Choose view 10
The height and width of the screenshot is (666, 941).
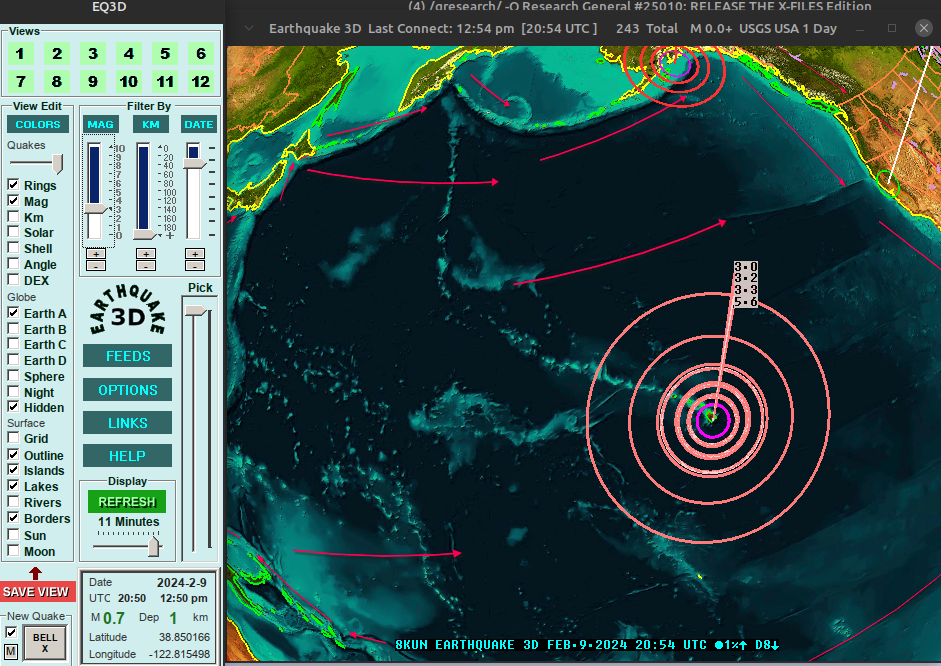pos(129,82)
